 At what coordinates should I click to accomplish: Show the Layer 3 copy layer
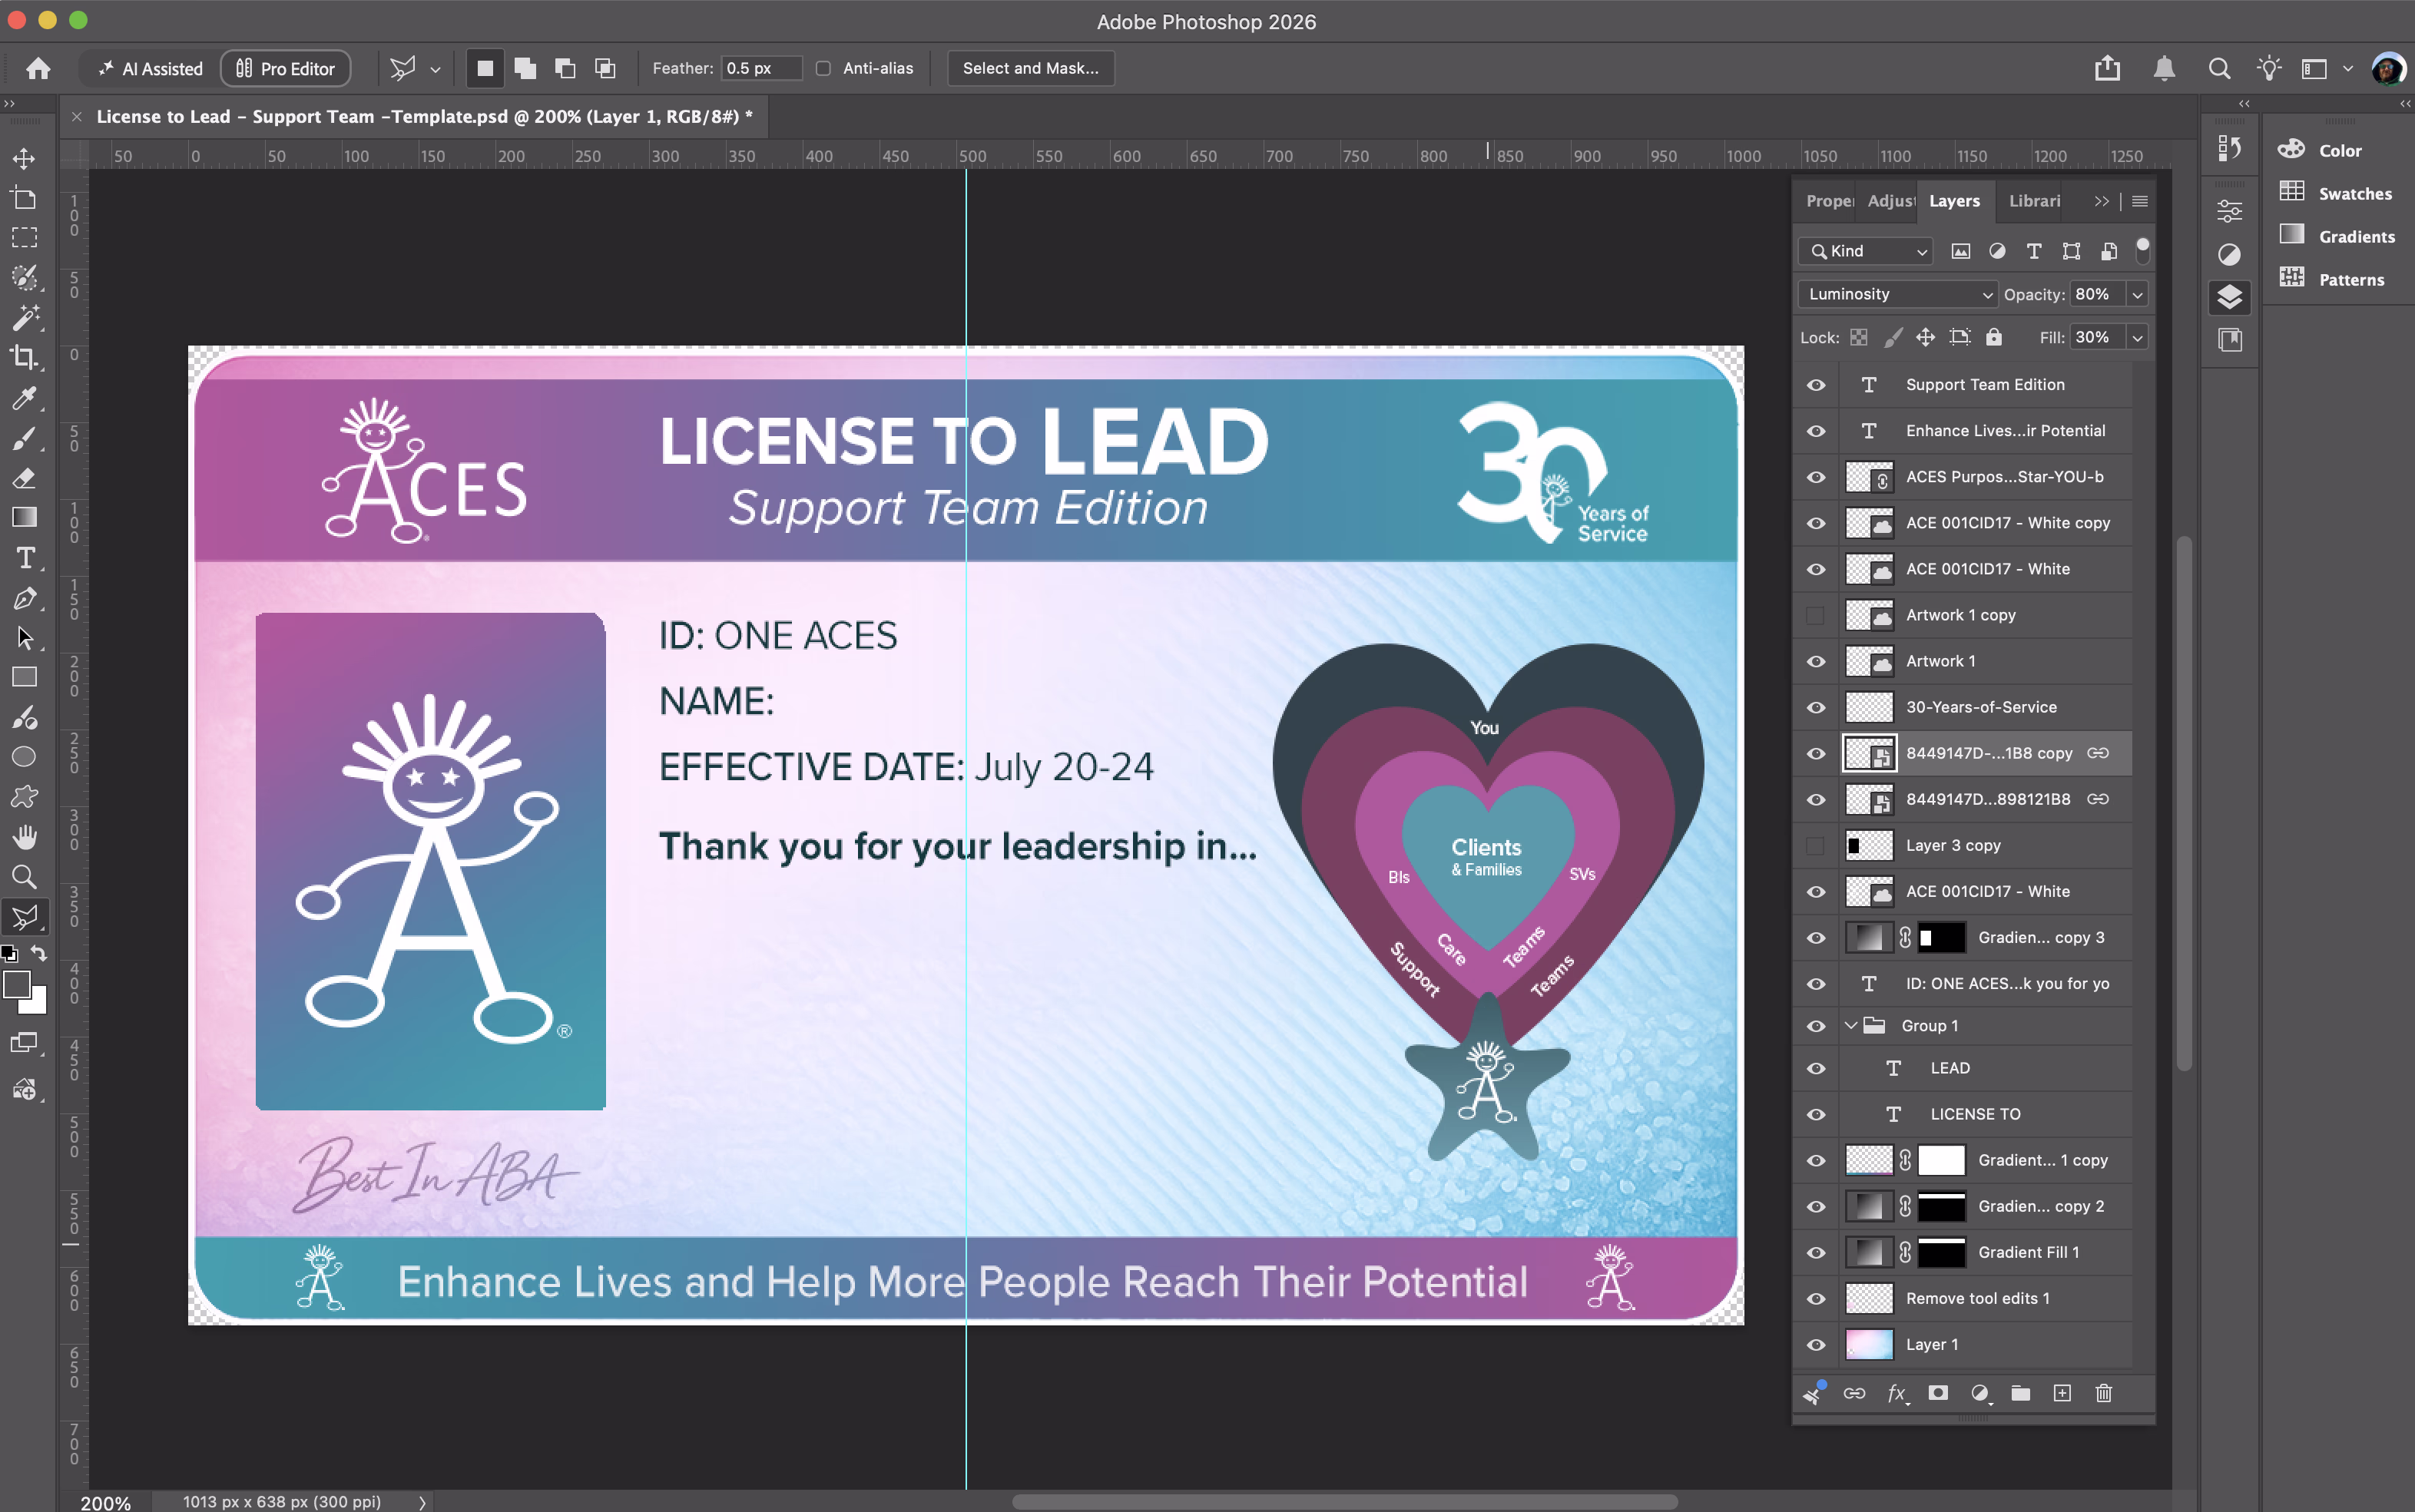tap(1816, 845)
